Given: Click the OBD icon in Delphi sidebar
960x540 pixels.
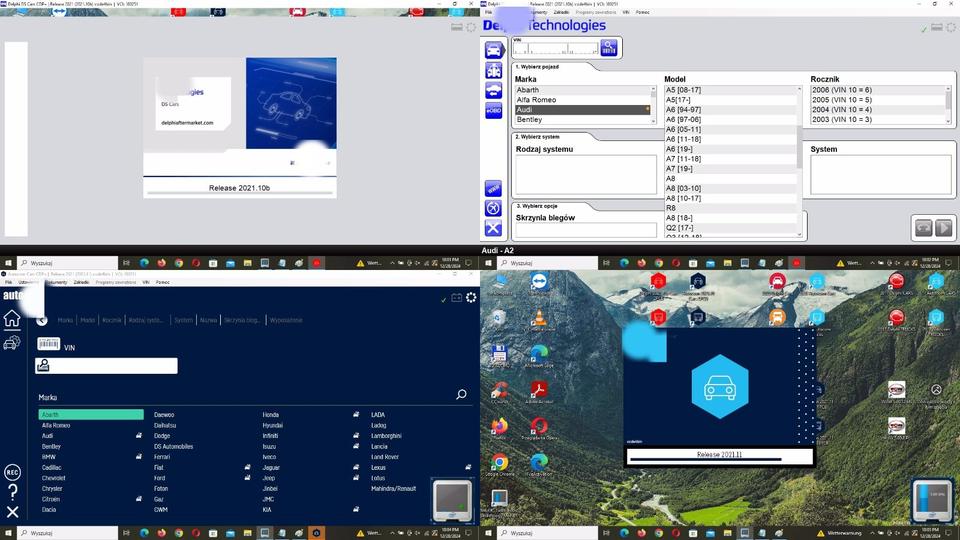Looking at the screenshot, I should [493, 110].
